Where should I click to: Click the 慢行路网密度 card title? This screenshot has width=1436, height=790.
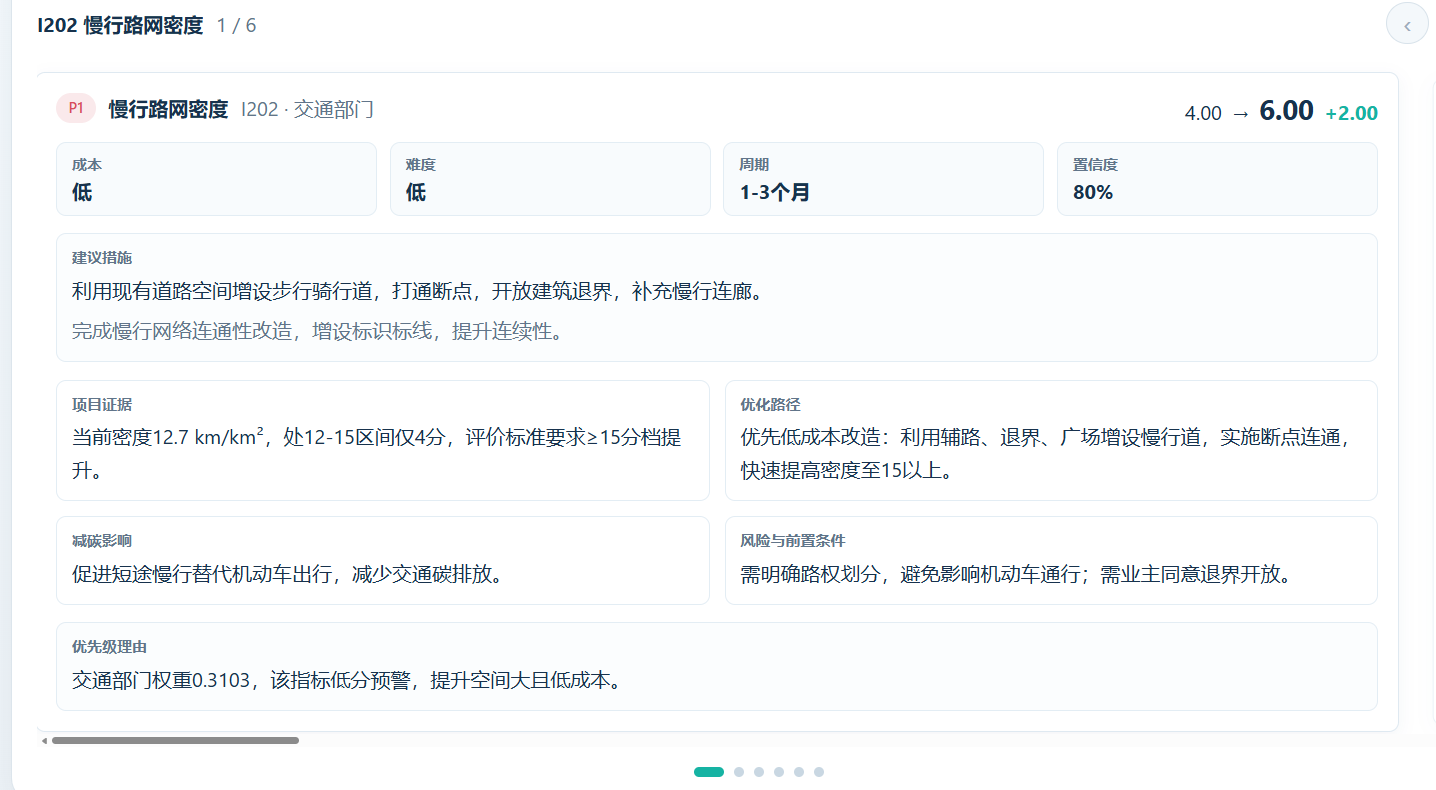pyautogui.click(x=168, y=109)
